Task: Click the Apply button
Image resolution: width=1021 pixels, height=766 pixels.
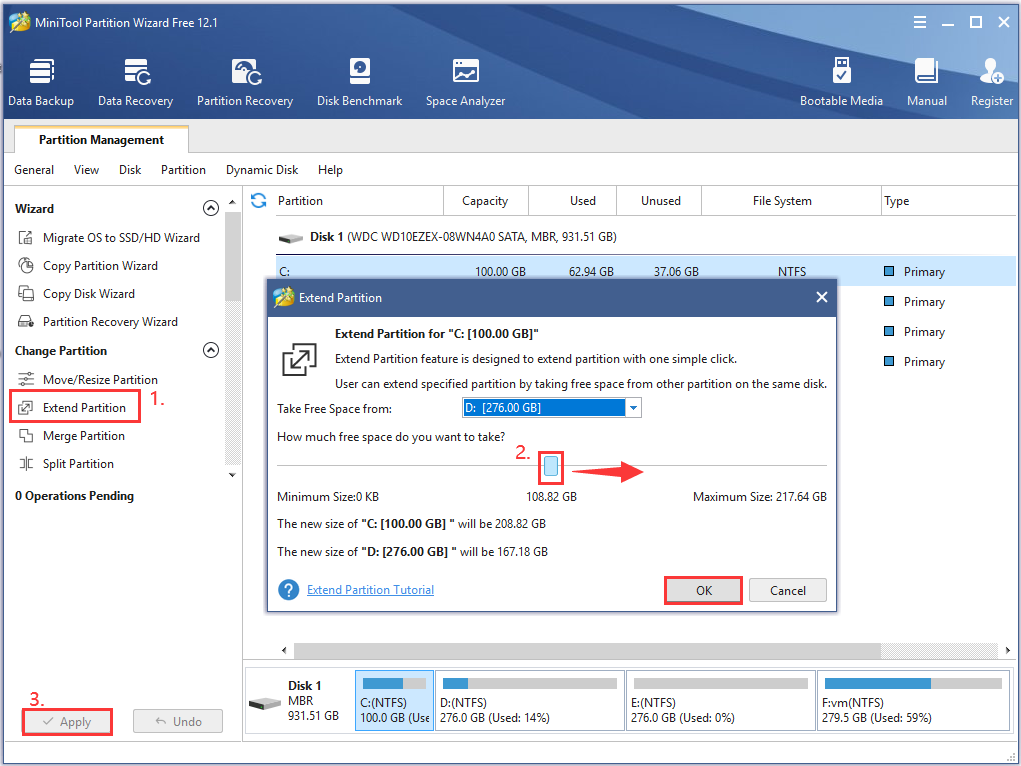Action: [67, 722]
